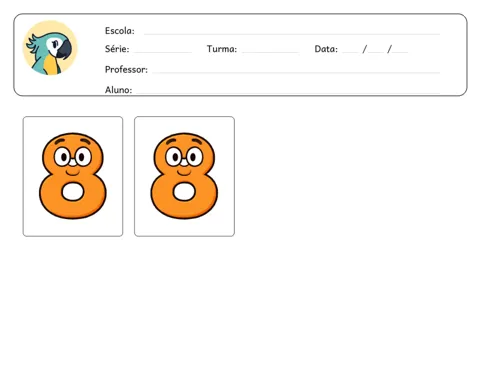Select the first orange number 8 card
The width and height of the screenshot is (480, 384).
pos(73,176)
